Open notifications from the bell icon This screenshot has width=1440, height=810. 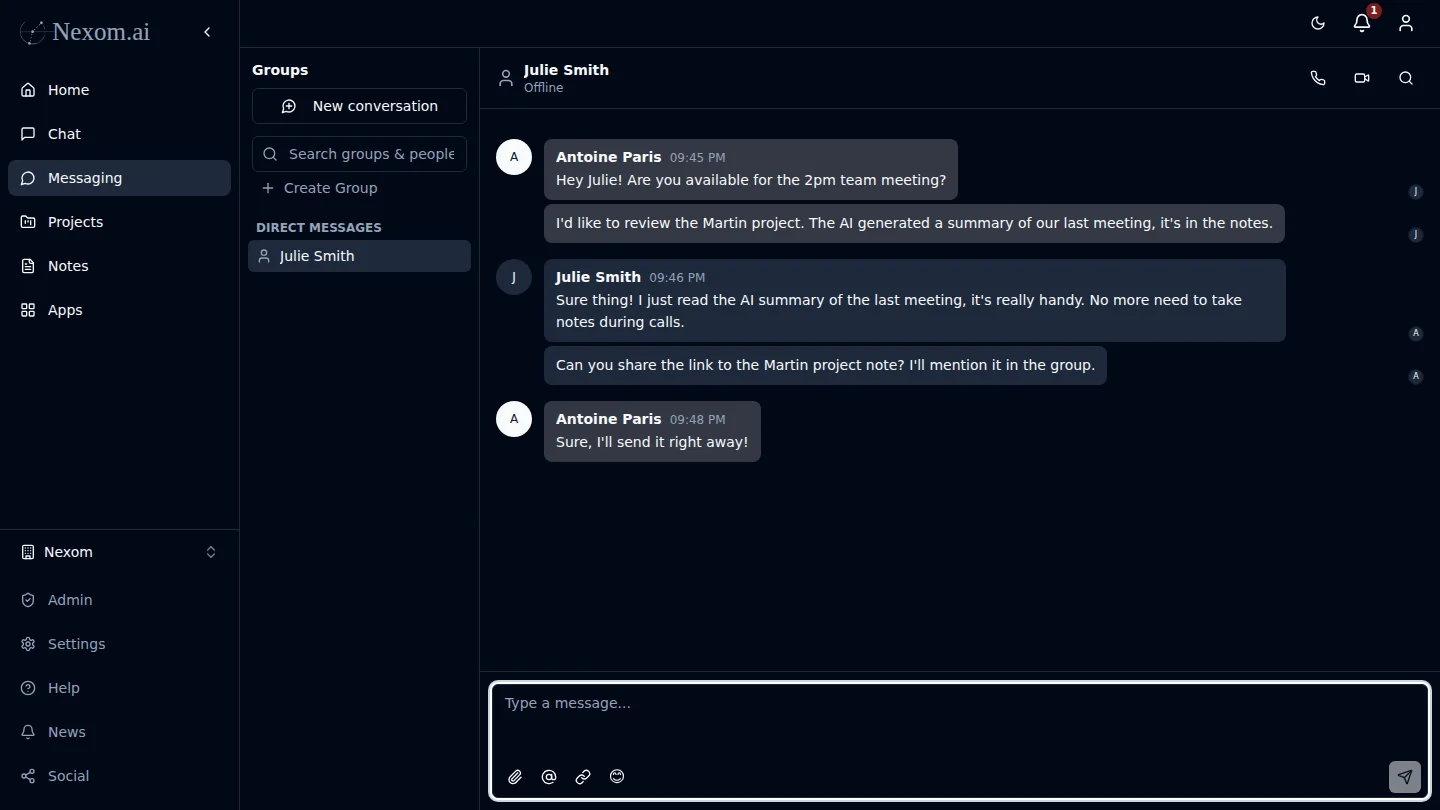1362,23
